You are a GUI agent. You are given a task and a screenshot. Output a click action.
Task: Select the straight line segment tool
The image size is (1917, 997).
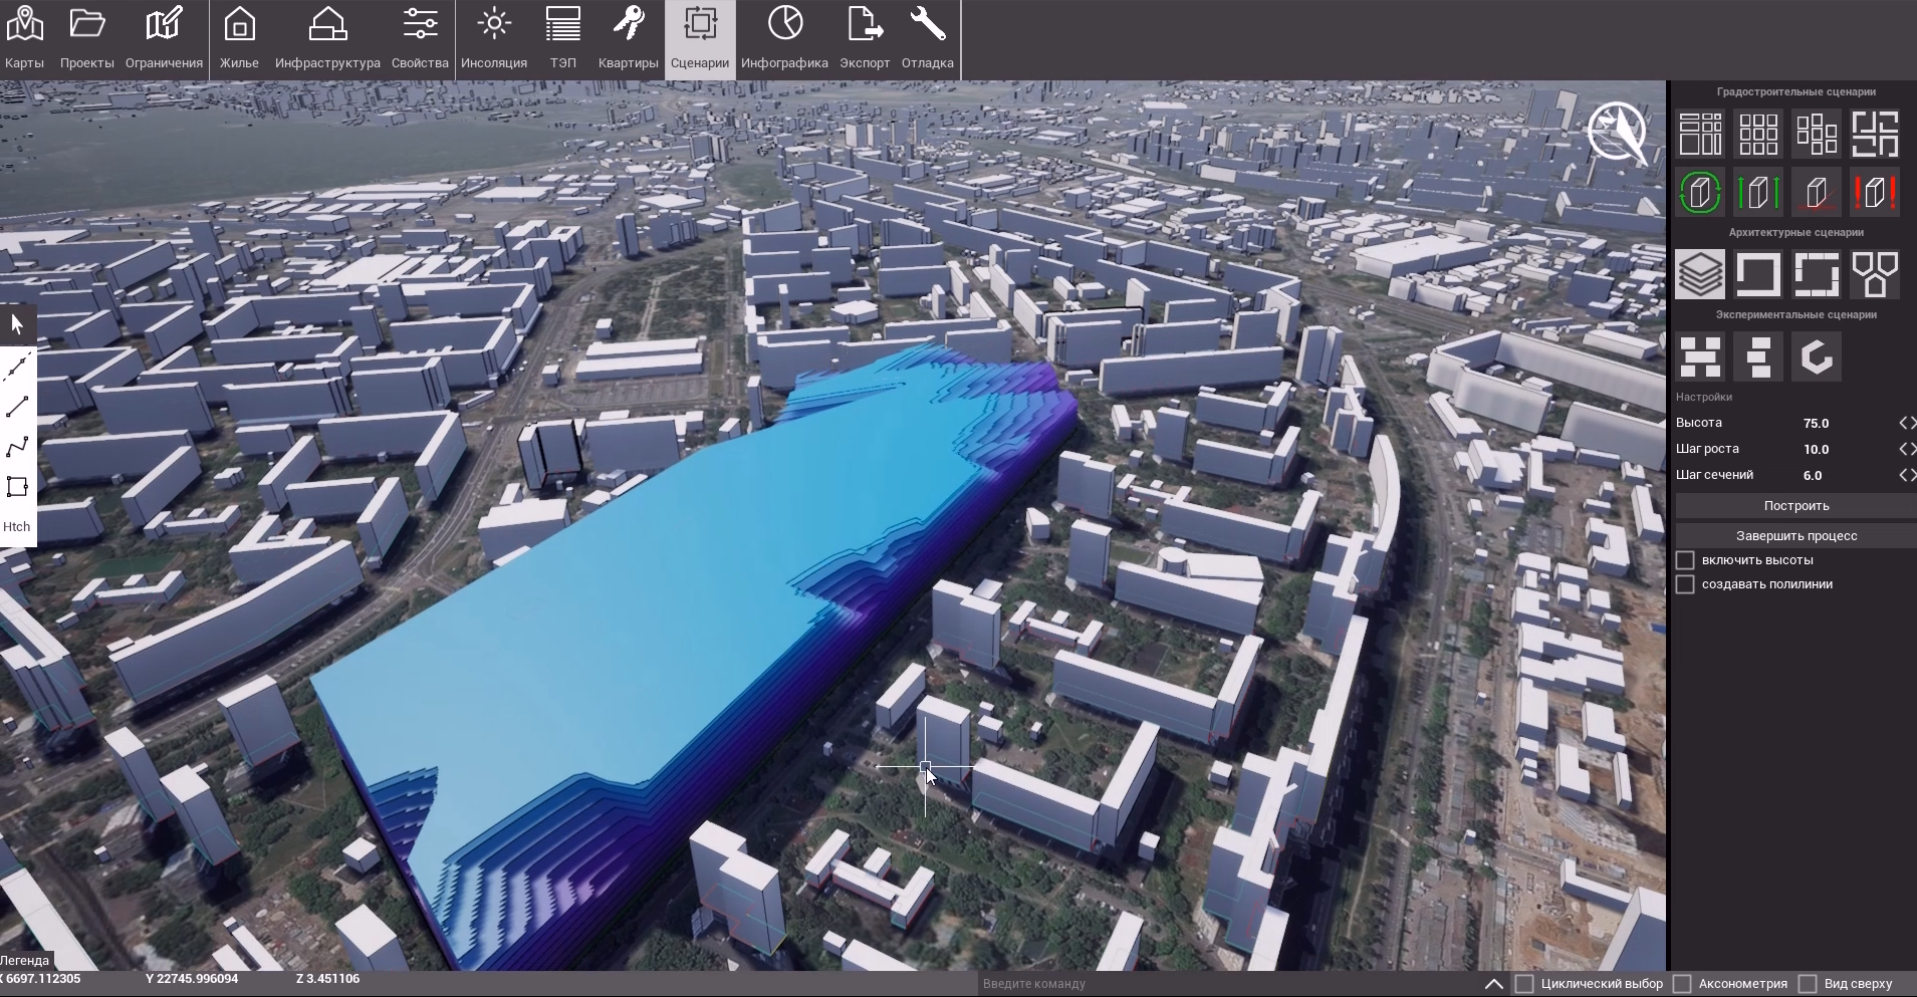[x=17, y=407]
